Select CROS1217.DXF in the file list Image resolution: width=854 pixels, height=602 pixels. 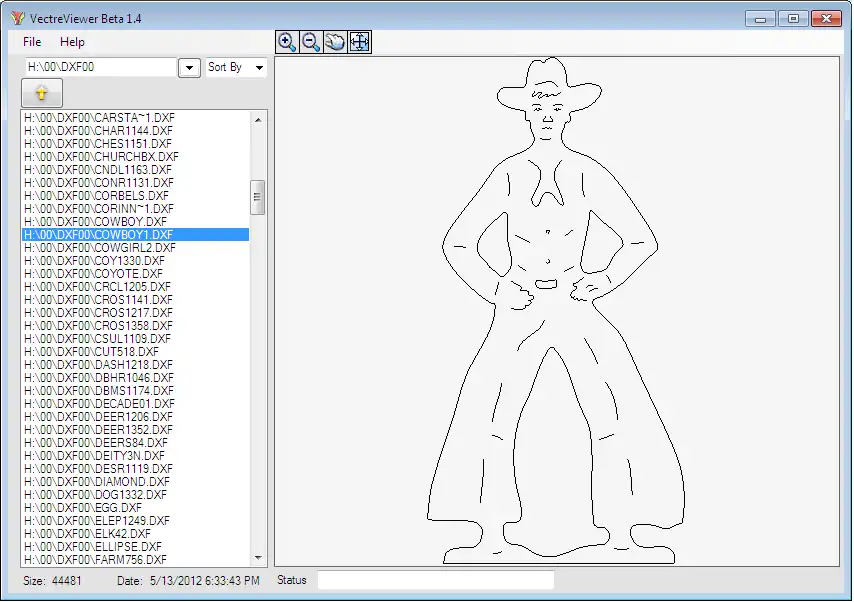point(136,313)
